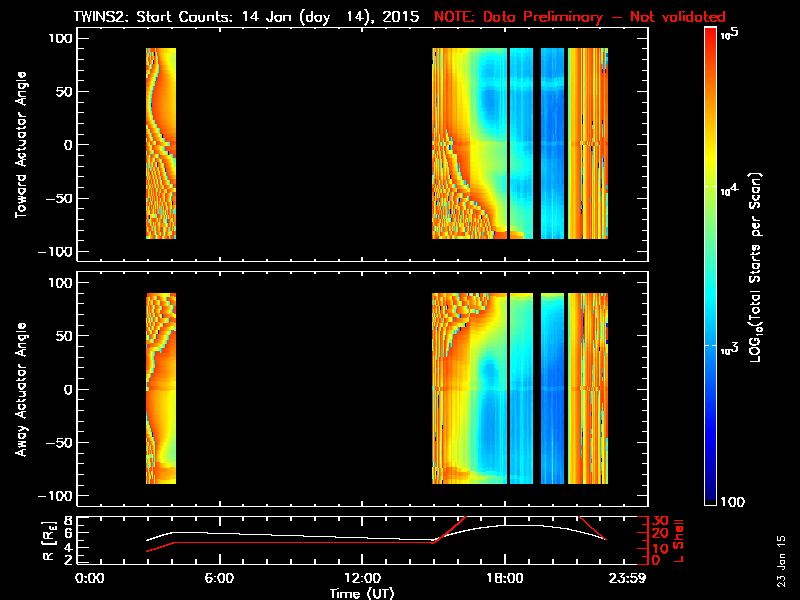The image size is (800, 600).
Task: Click the "2" tick on the R axis
Action: pos(68,560)
